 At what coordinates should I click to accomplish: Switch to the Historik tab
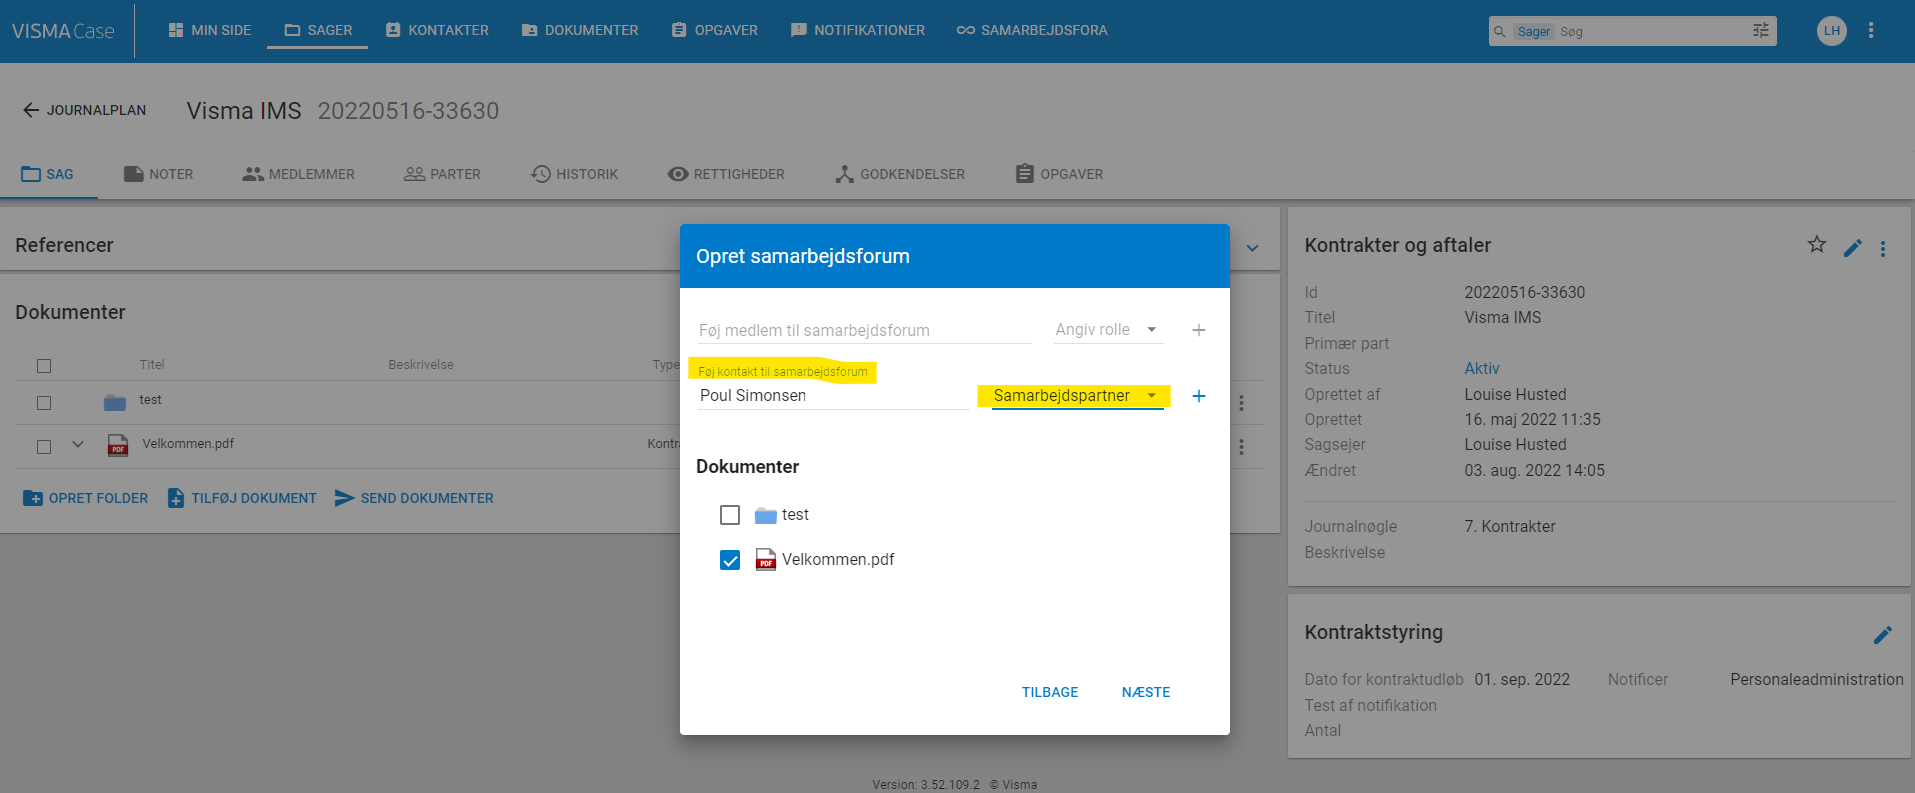[x=574, y=174]
